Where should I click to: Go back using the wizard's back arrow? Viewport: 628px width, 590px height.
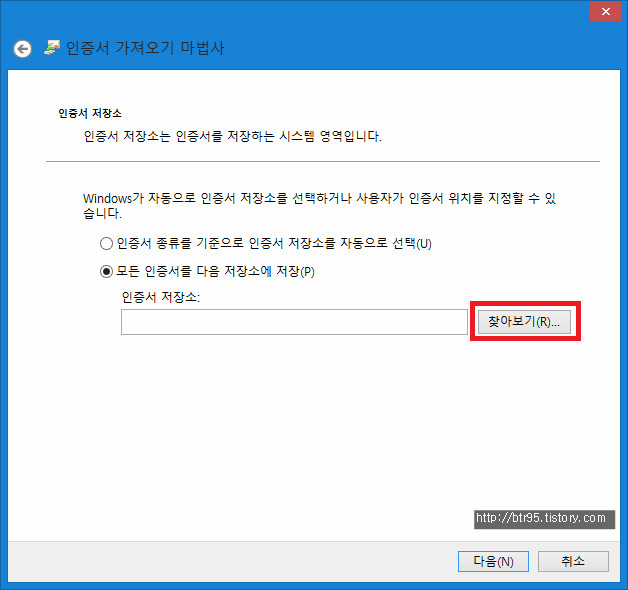coord(22,49)
